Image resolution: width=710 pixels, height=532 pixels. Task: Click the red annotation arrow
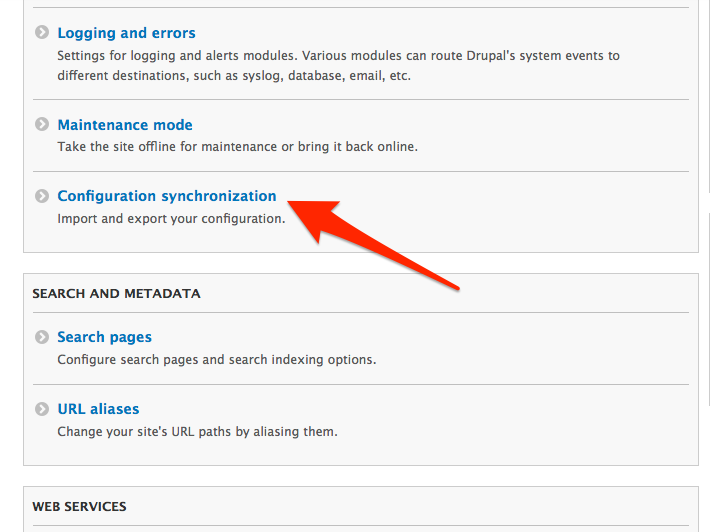373,244
